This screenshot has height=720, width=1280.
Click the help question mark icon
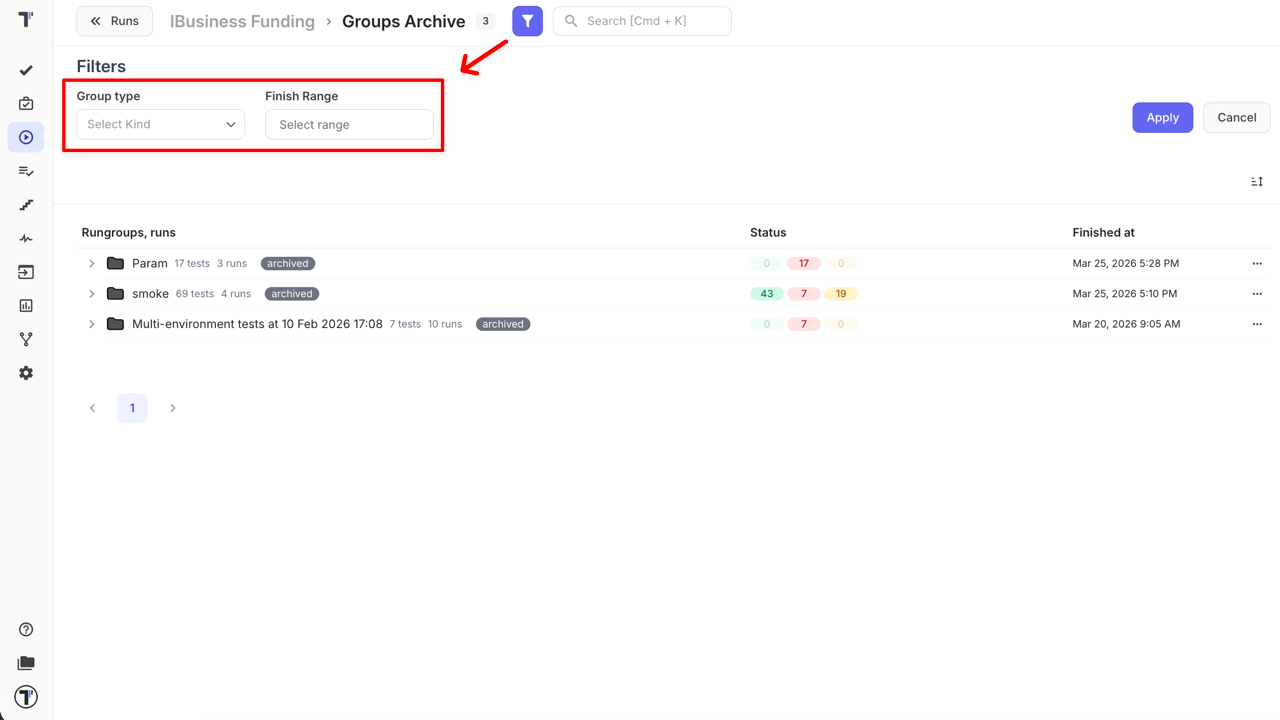tap(26, 630)
